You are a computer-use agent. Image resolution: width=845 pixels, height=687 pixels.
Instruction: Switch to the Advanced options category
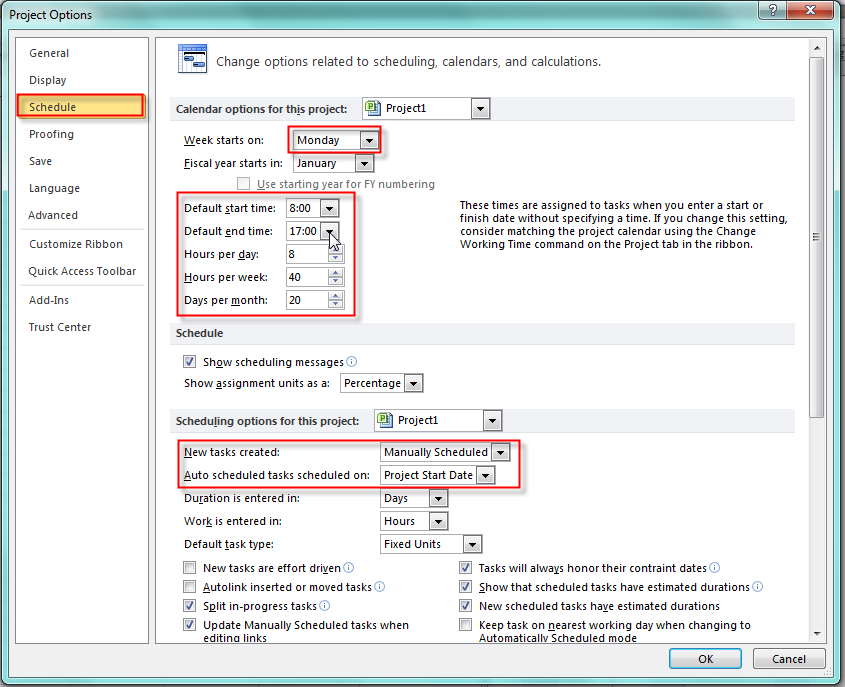(x=53, y=215)
